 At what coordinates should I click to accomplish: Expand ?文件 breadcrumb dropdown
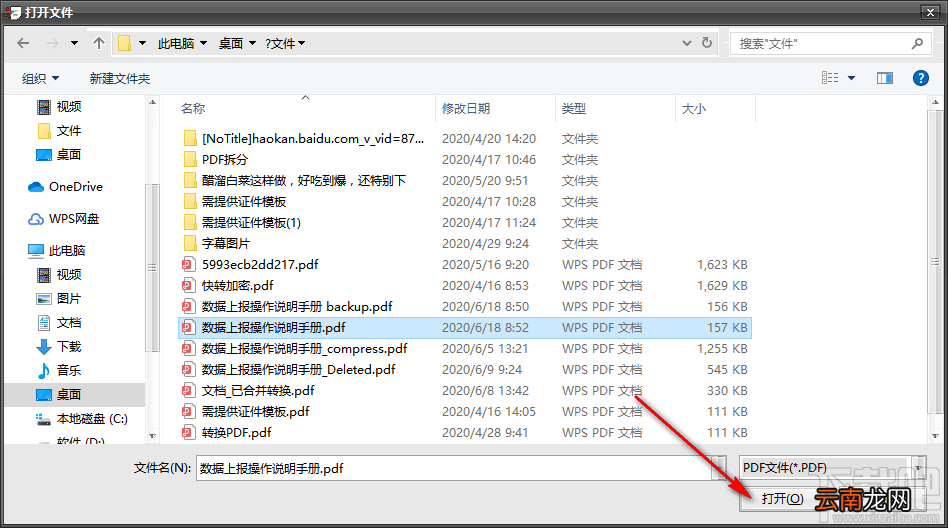[x=302, y=43]
